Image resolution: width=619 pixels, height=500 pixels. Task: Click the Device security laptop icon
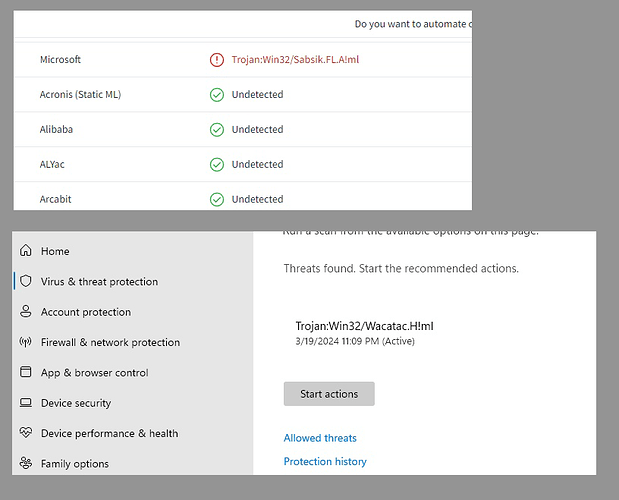point(26,403)
